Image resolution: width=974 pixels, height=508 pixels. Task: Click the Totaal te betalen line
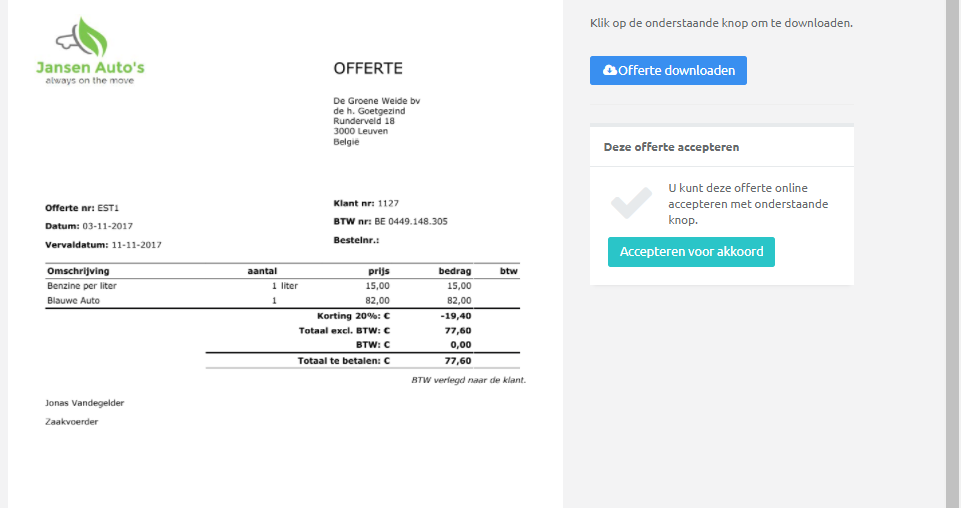pyautogui.click(x=362, y=361)
